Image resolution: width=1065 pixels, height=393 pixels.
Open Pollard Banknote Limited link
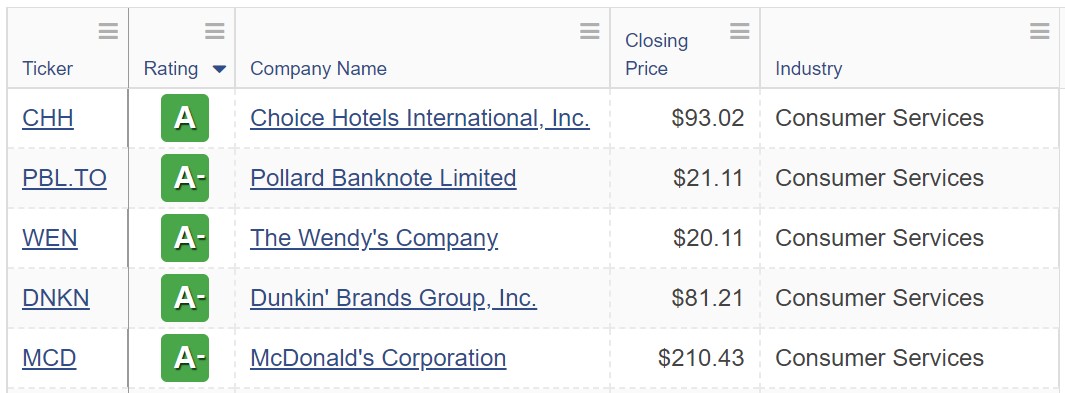[383, 178]
